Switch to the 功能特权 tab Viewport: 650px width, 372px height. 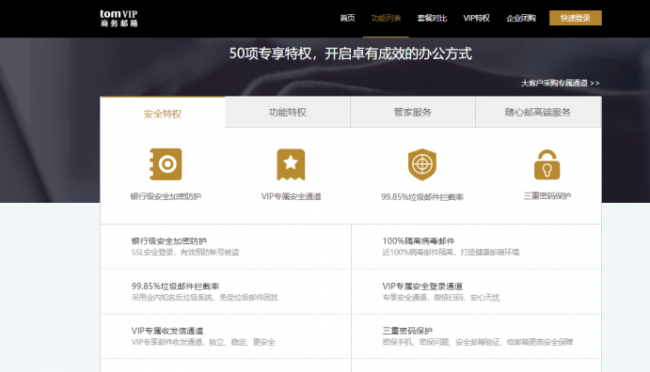pos(288,112)
